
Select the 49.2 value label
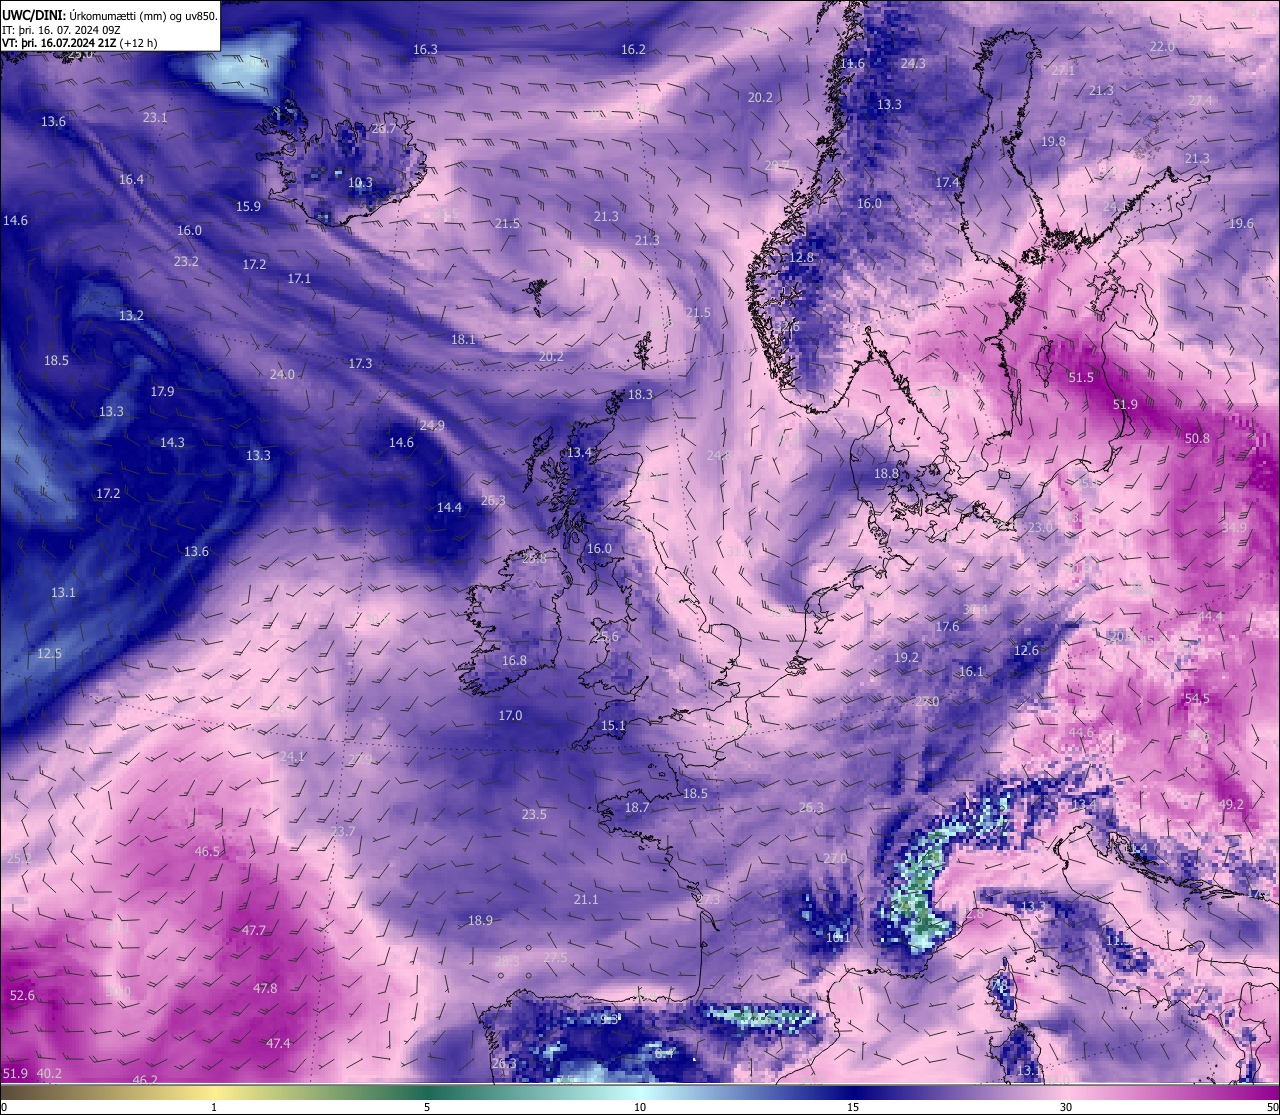(1231, 804)
